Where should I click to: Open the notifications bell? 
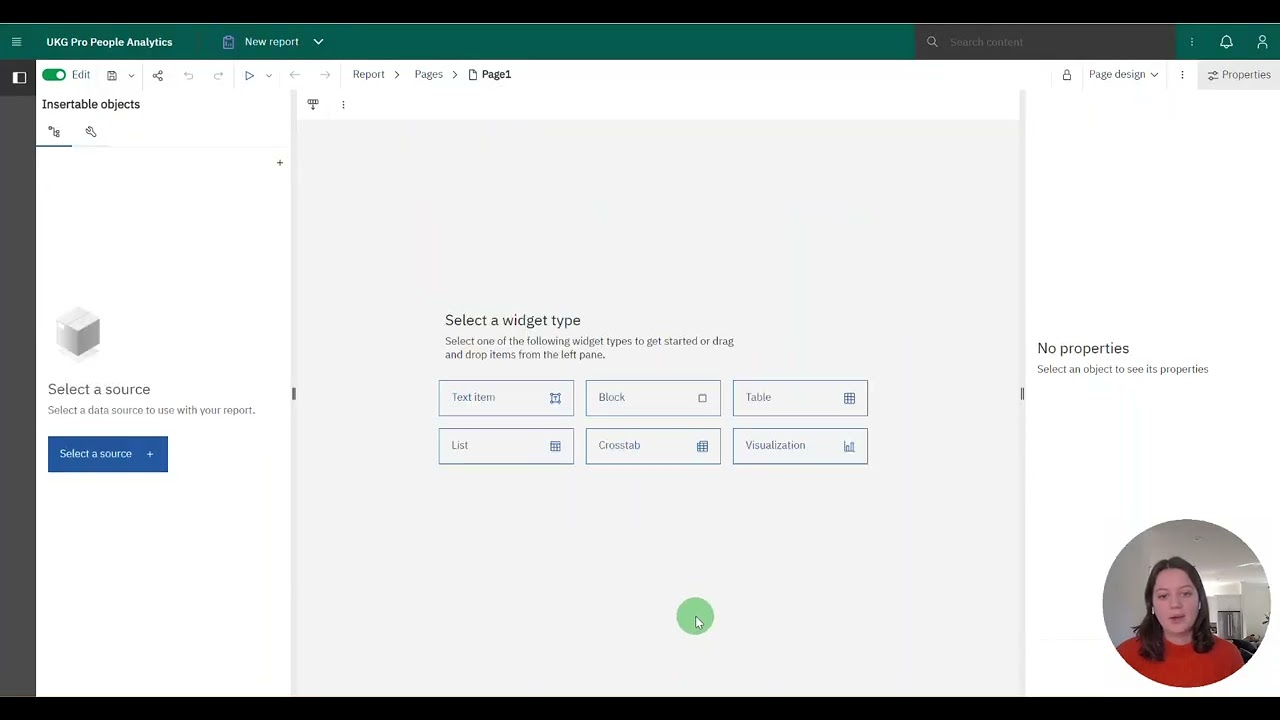click(1226, 42)
